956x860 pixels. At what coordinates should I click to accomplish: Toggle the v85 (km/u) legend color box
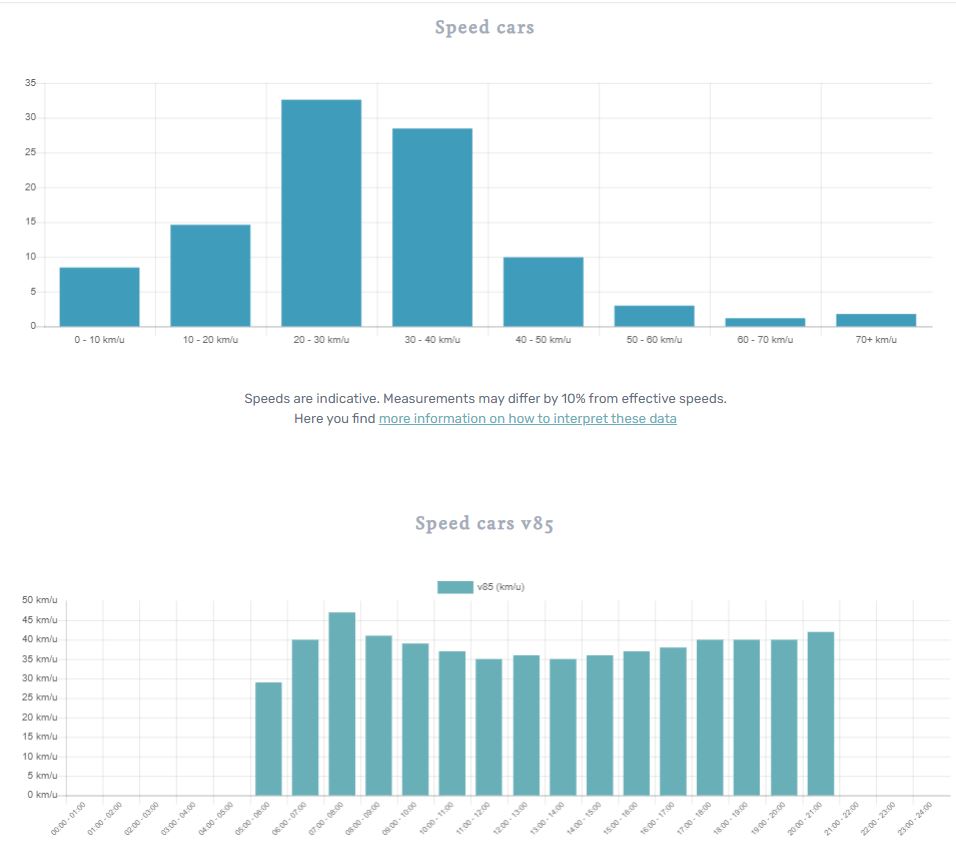point(455,587)
